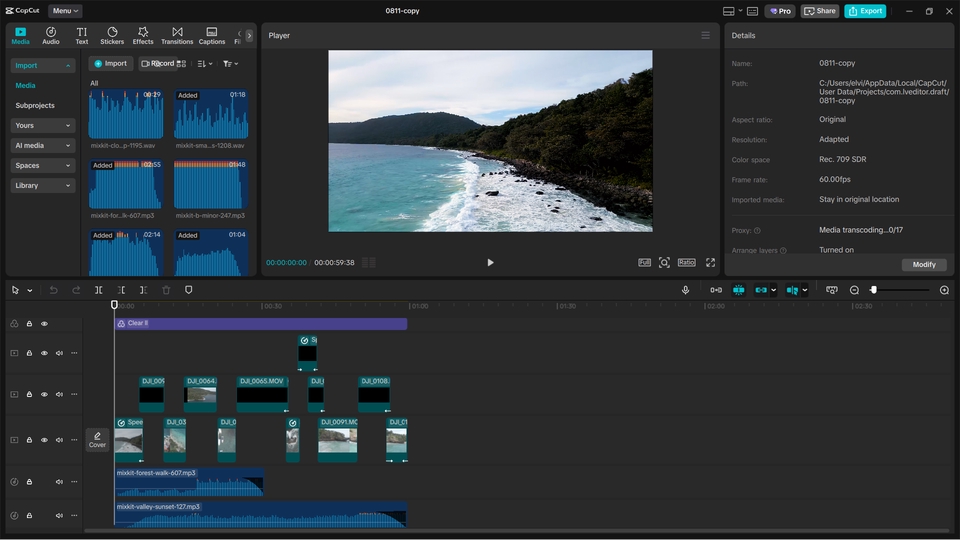Image resolution: width=960 pixels, height=540 pixels.
Task: Zoom out the timeline
Action: coord(854,290)
